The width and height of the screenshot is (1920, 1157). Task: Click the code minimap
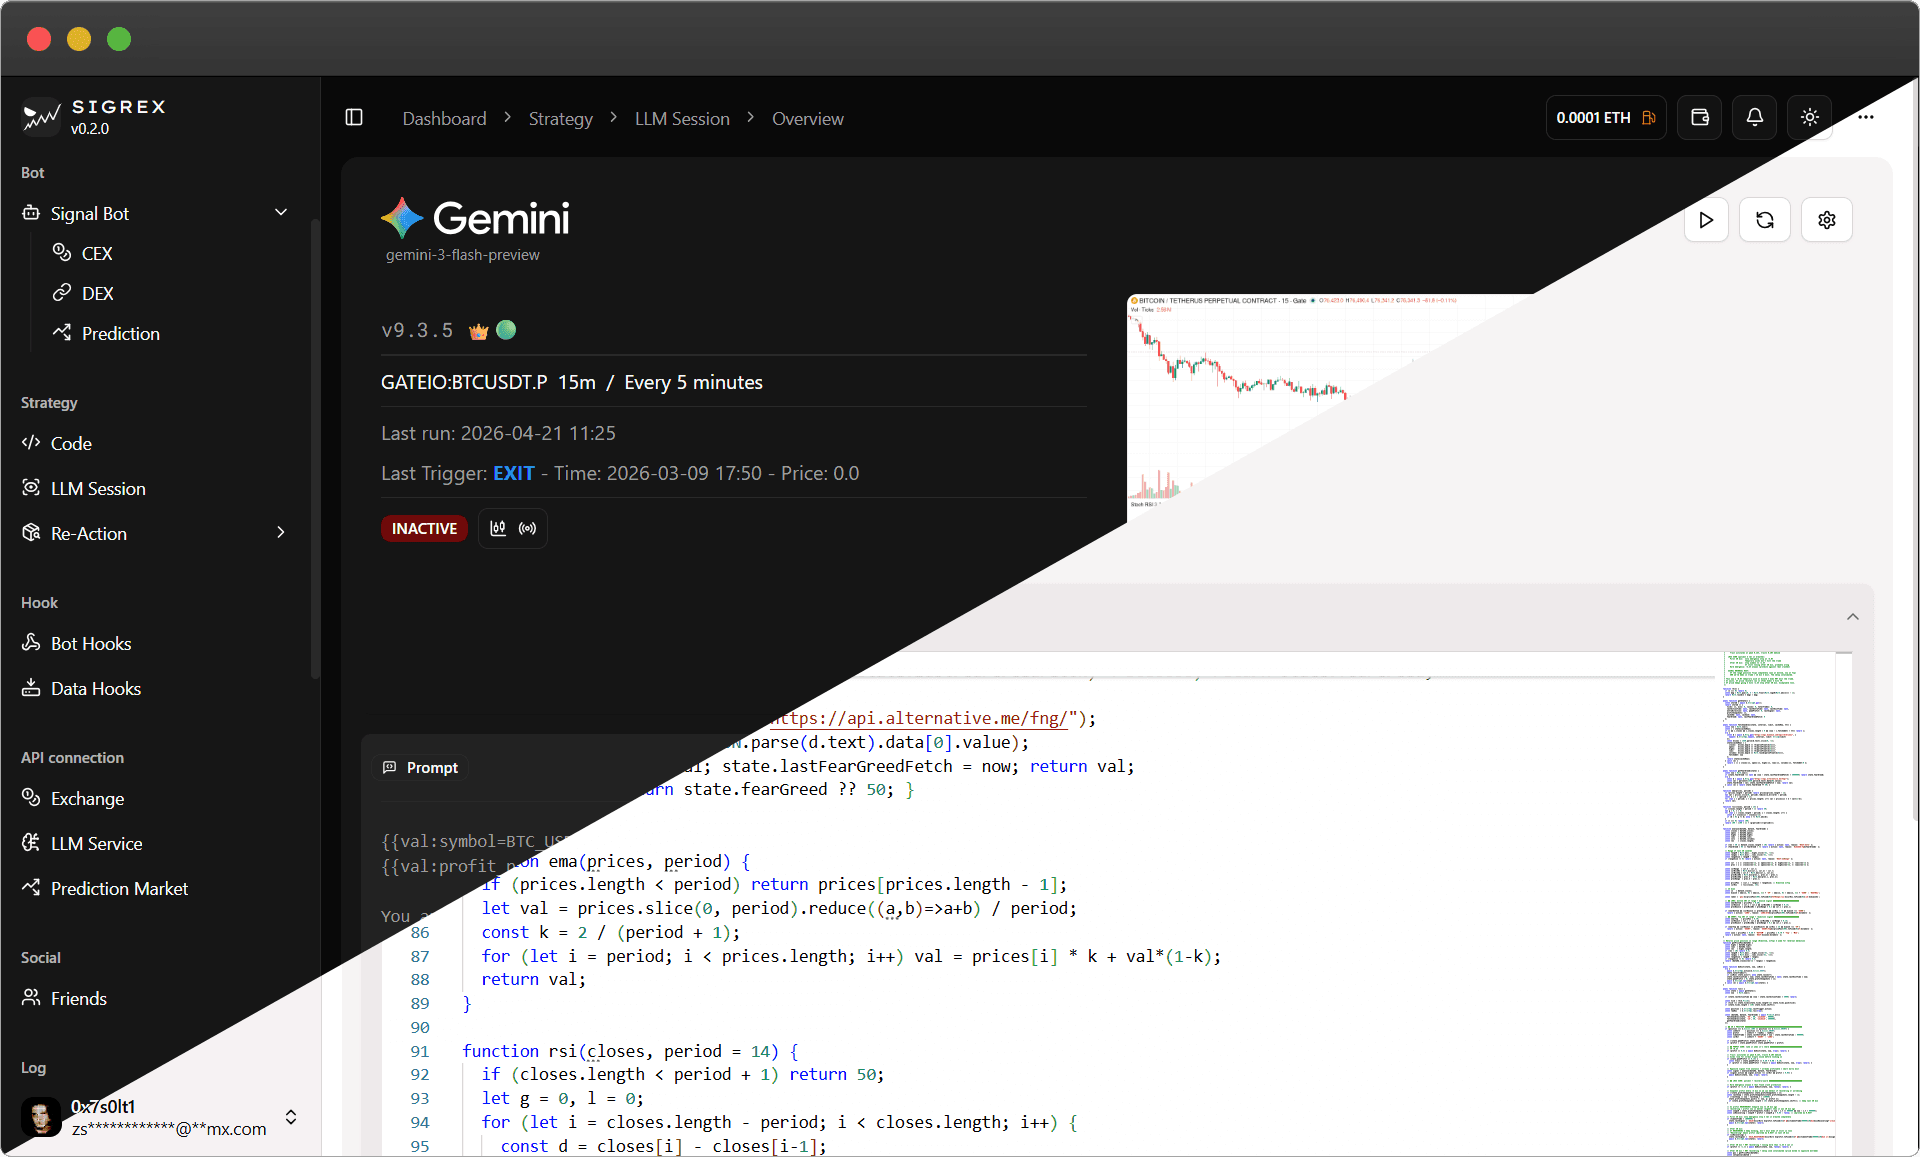tap(1778, 903)
